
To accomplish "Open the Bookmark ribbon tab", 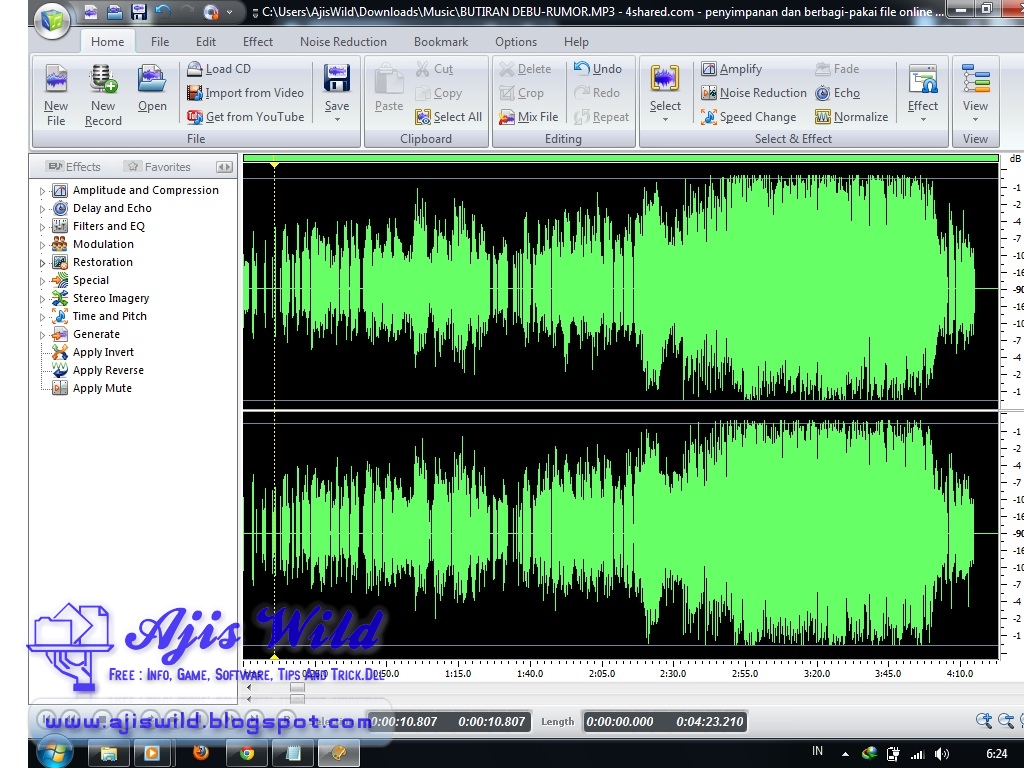I will click(x=441, y=42).
